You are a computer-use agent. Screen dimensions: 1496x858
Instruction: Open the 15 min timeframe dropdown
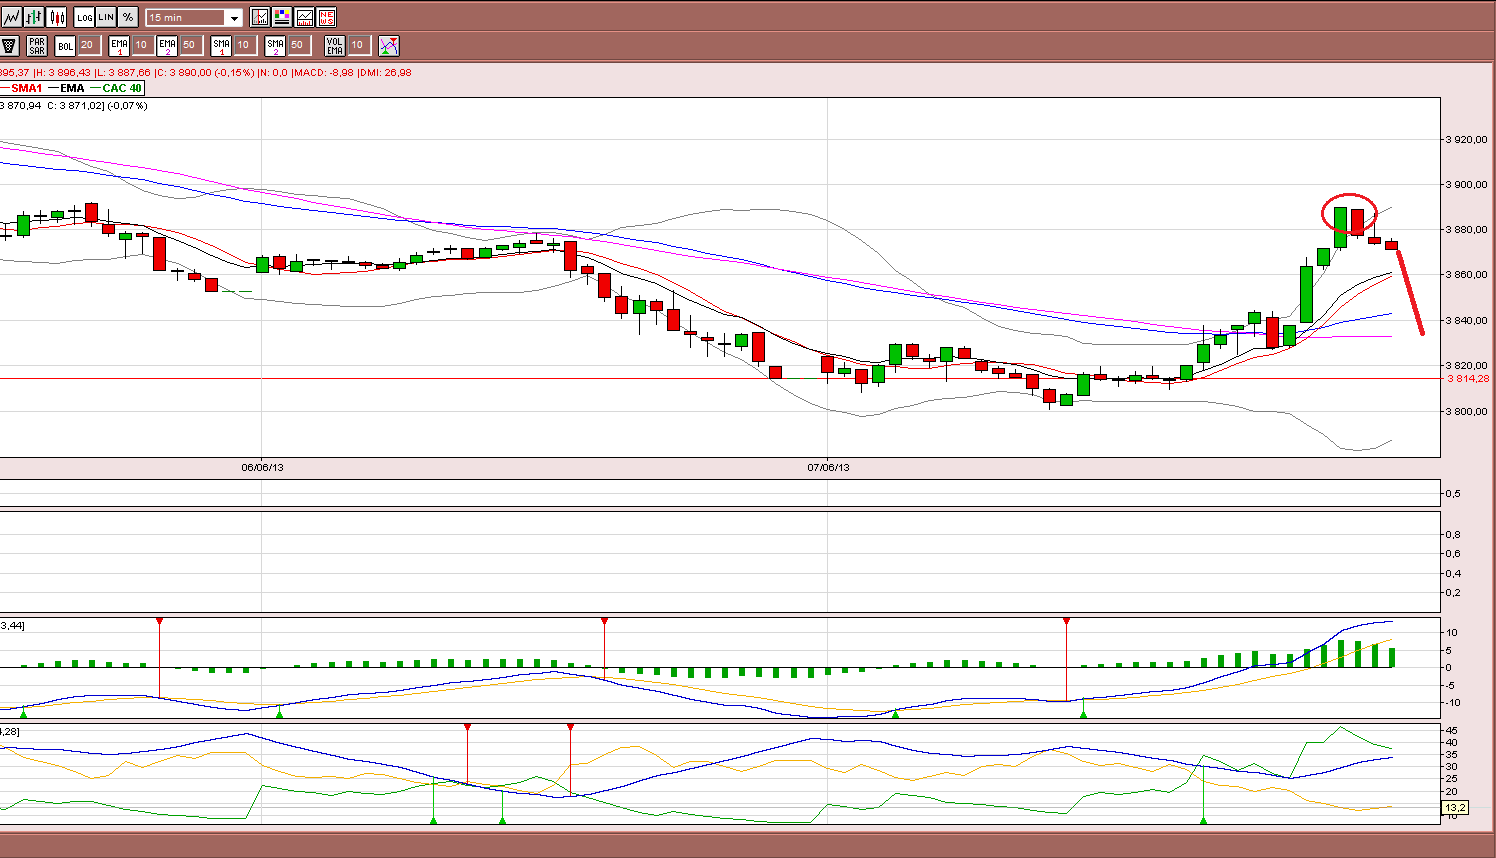(x=194, y=18)
